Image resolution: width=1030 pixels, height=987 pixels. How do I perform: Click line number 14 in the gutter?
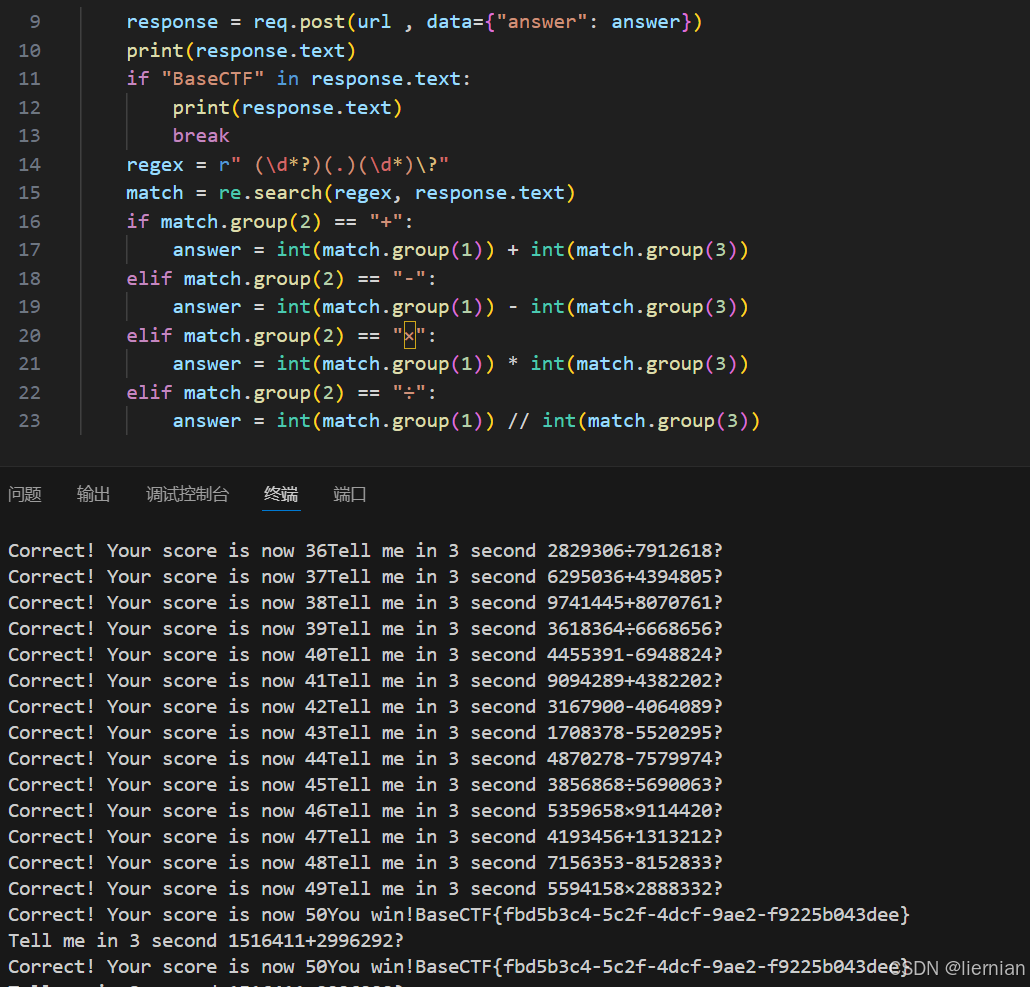tap(29, 164)
